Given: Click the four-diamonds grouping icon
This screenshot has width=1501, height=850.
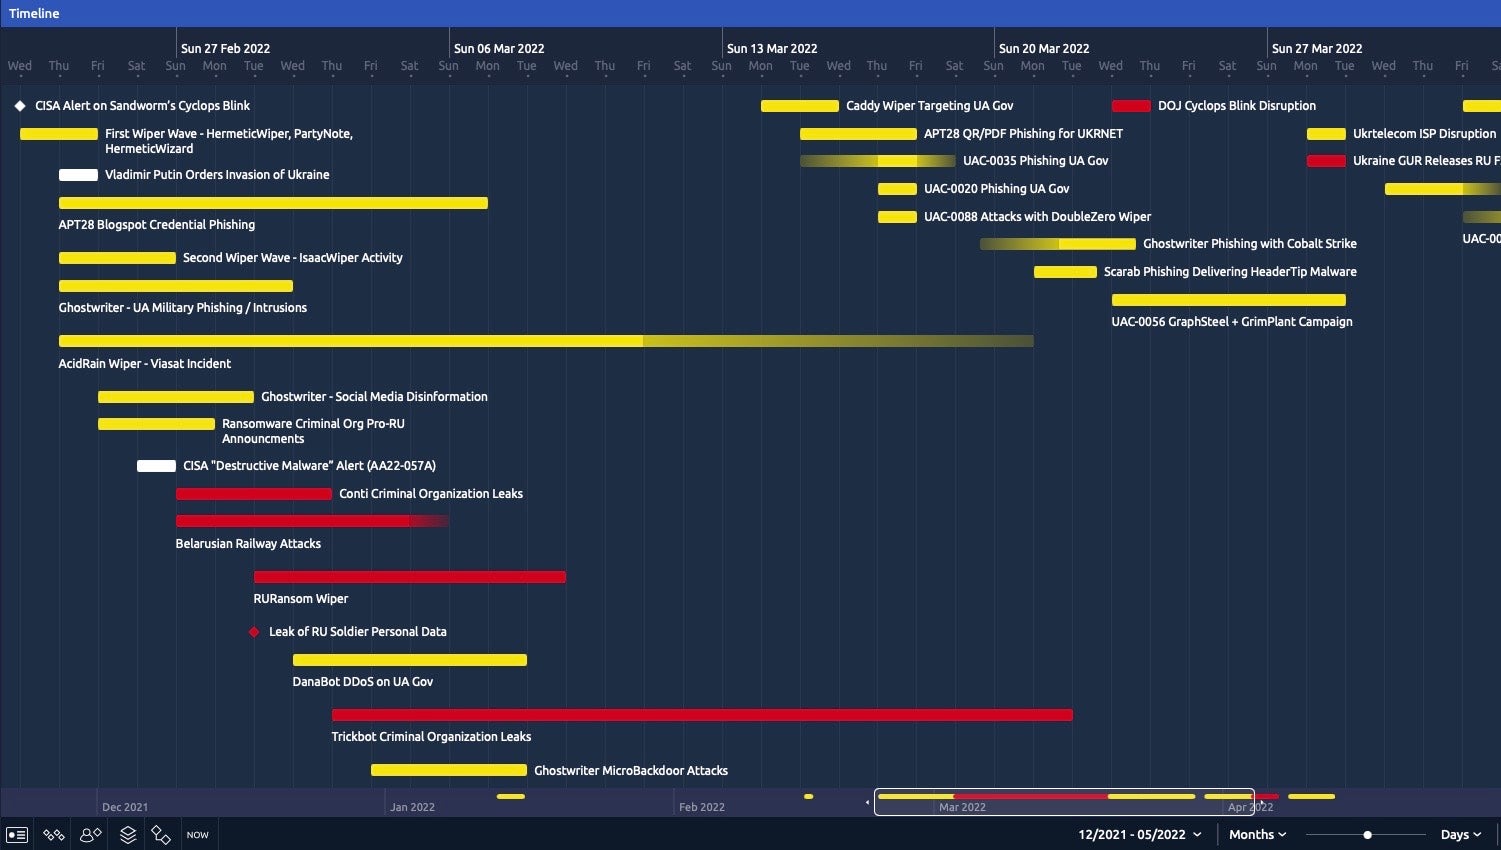Looking at the screenshot, I should tap(54, 834).
